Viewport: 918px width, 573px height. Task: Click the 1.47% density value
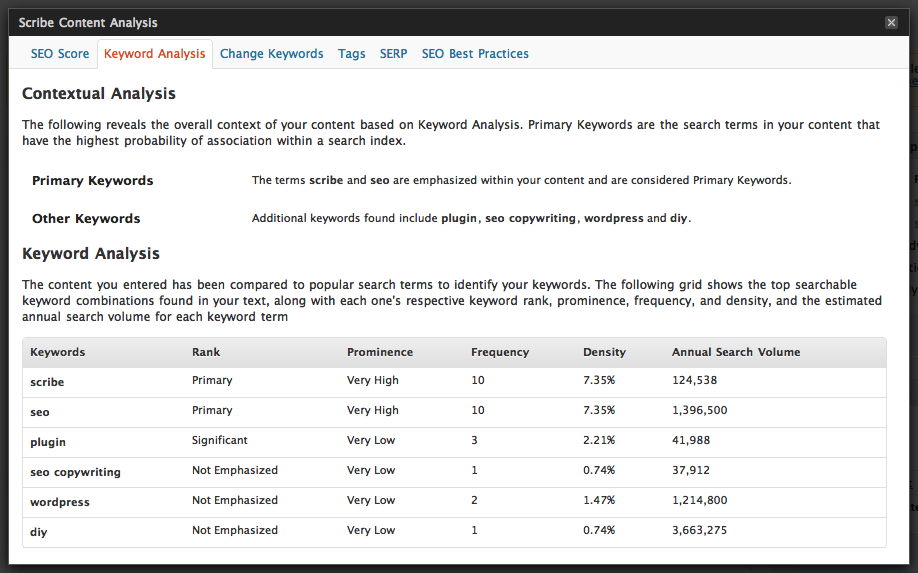click(x=599, y=500)
